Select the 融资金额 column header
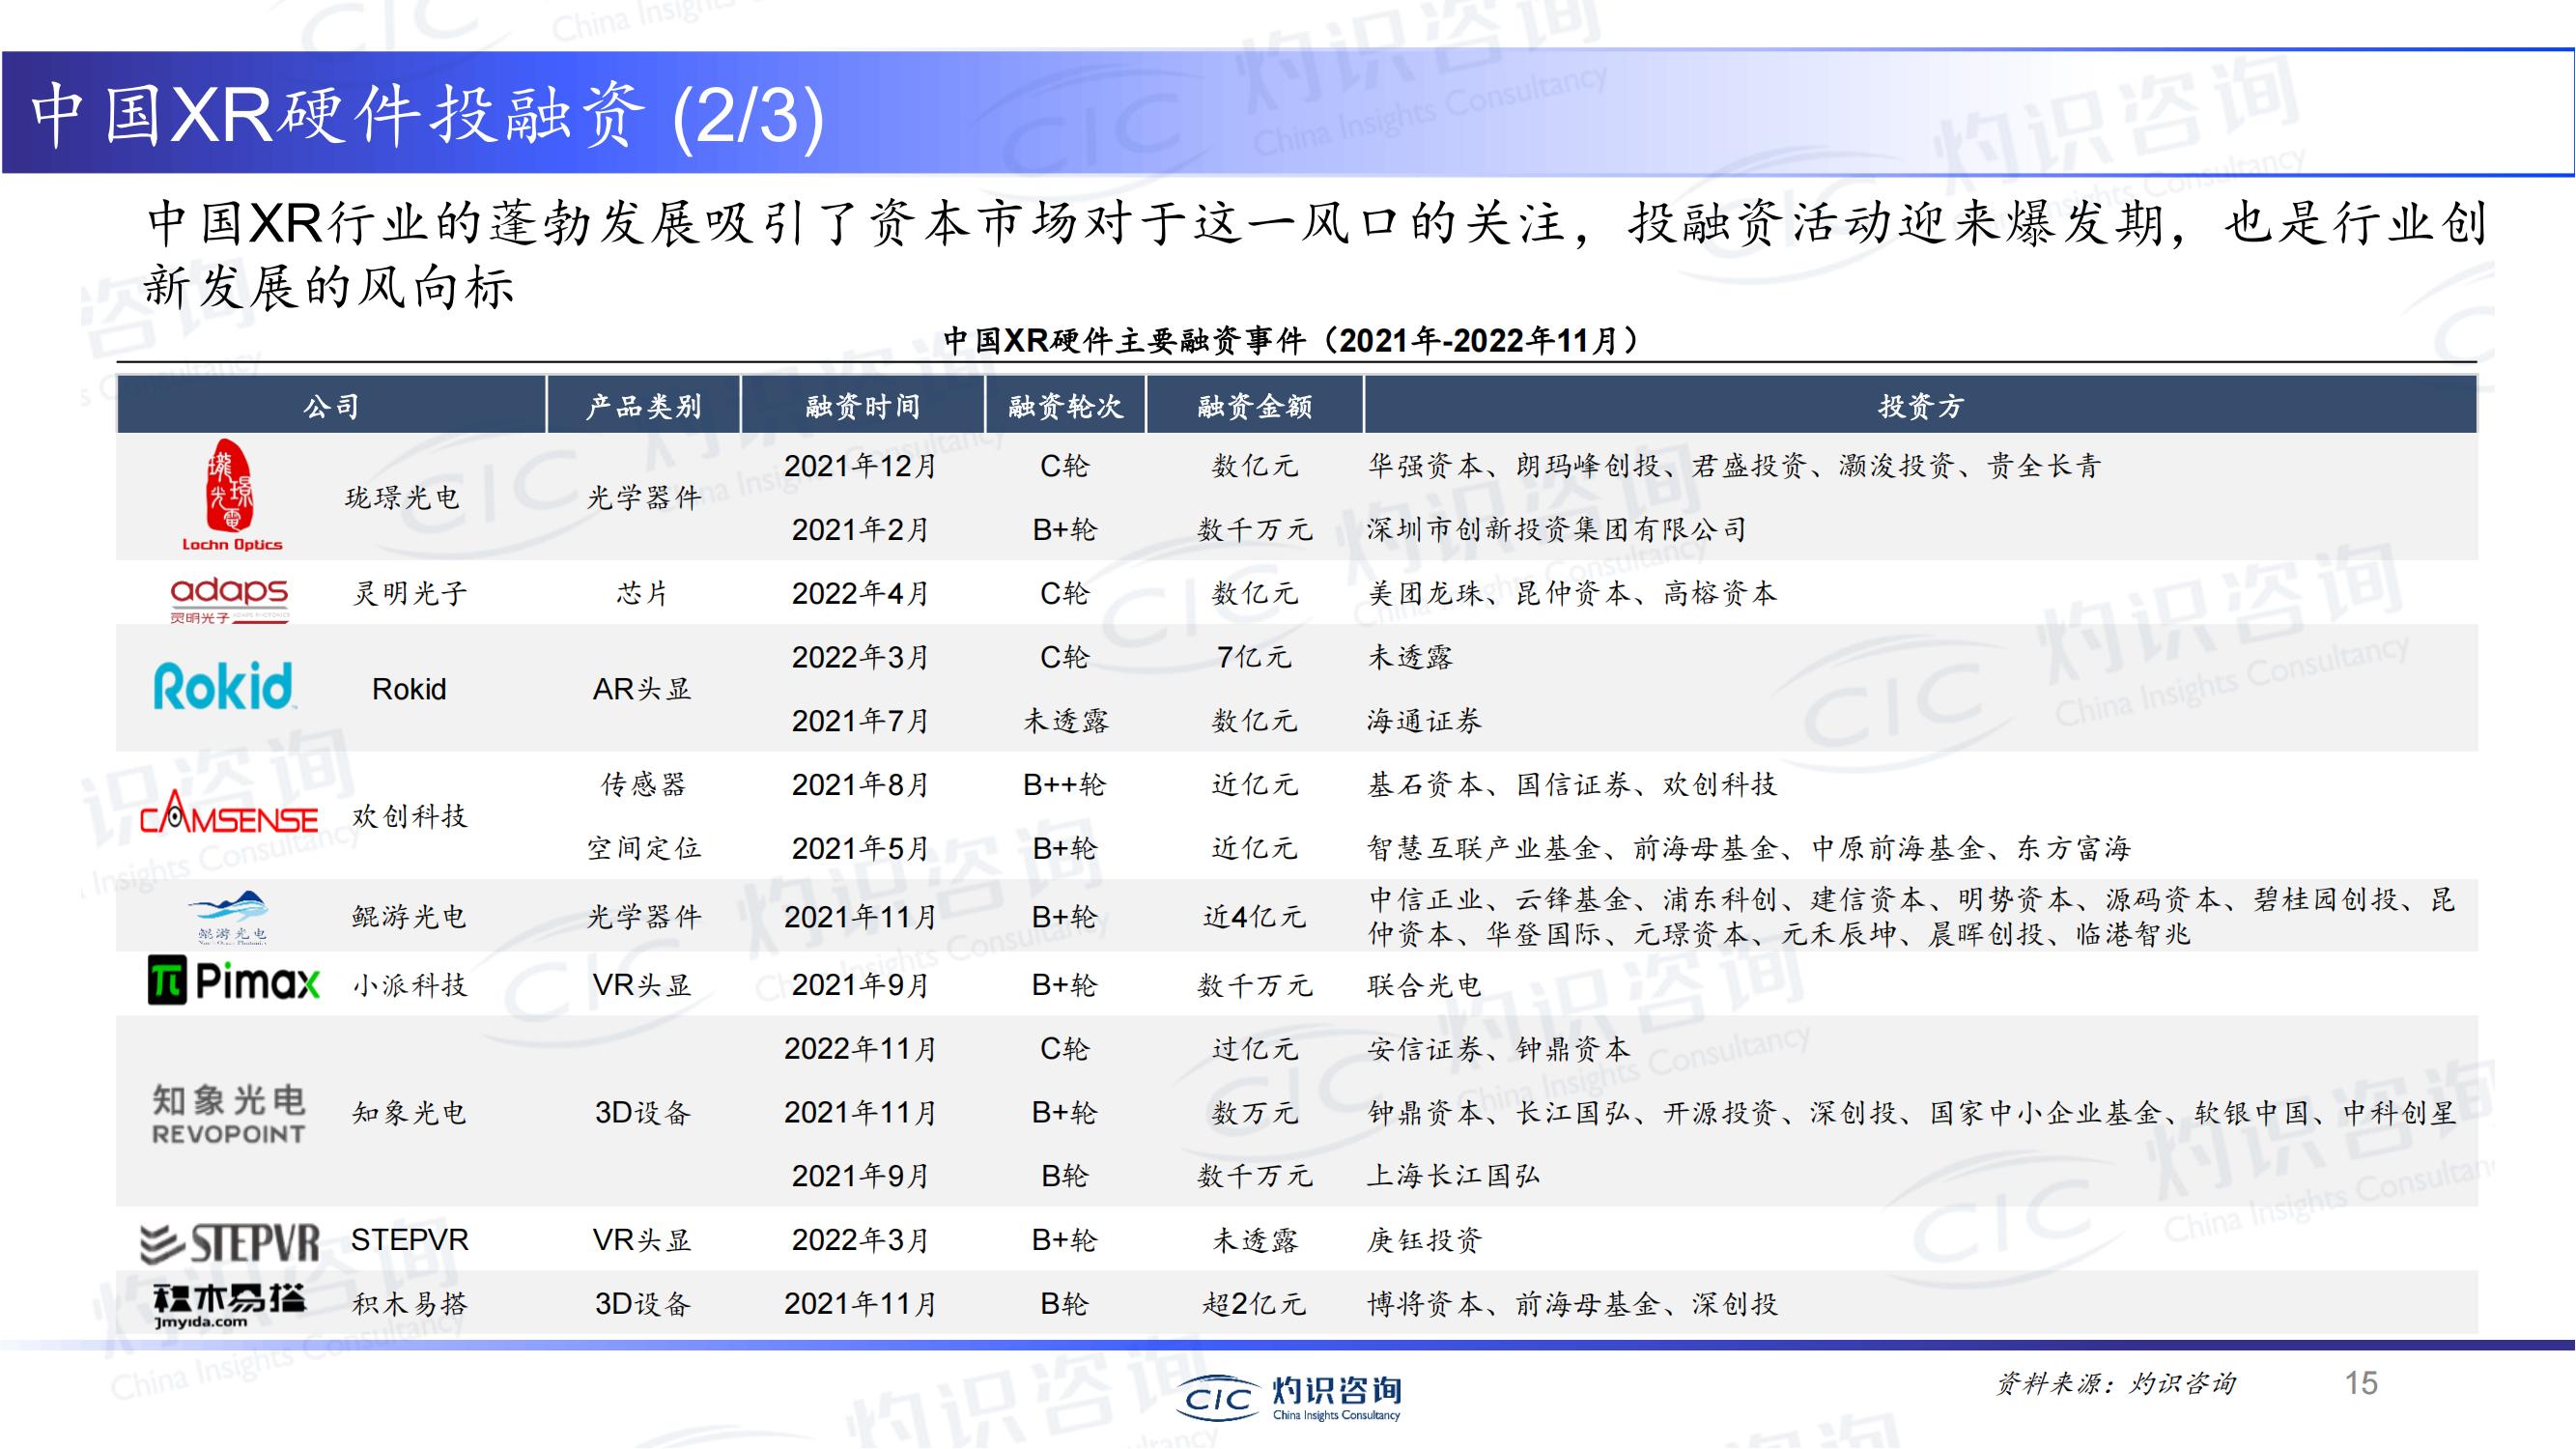The height and width of the screenshot is (1449, 2576). (x=1255, y=406)
